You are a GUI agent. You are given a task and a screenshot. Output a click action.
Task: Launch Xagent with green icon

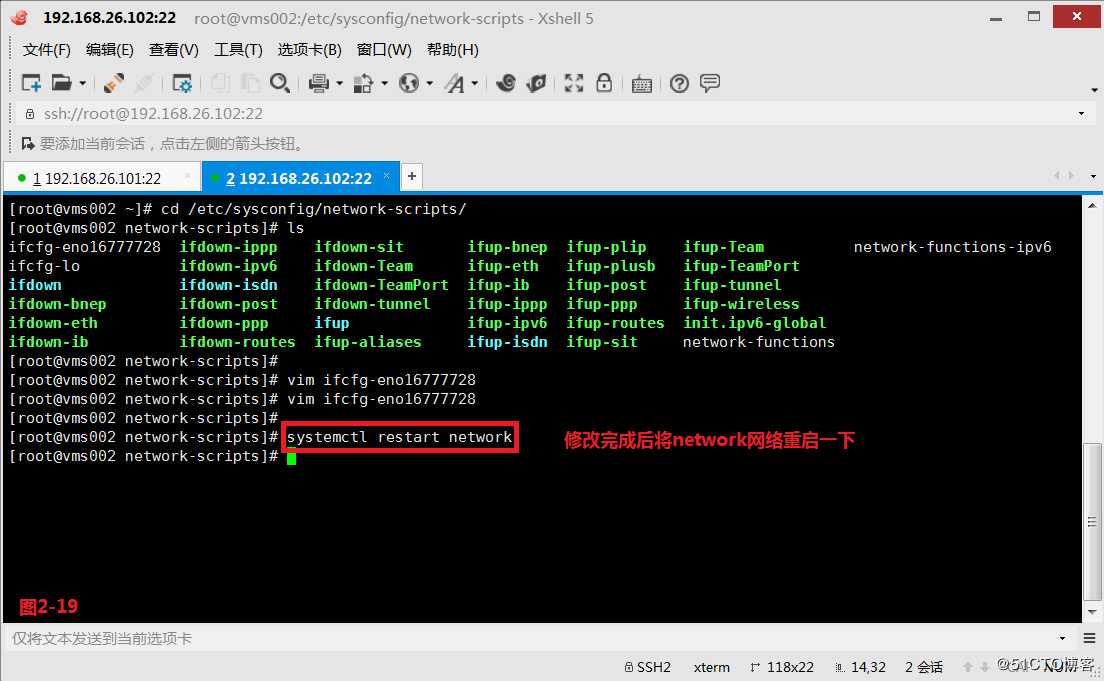click(536, 83)
